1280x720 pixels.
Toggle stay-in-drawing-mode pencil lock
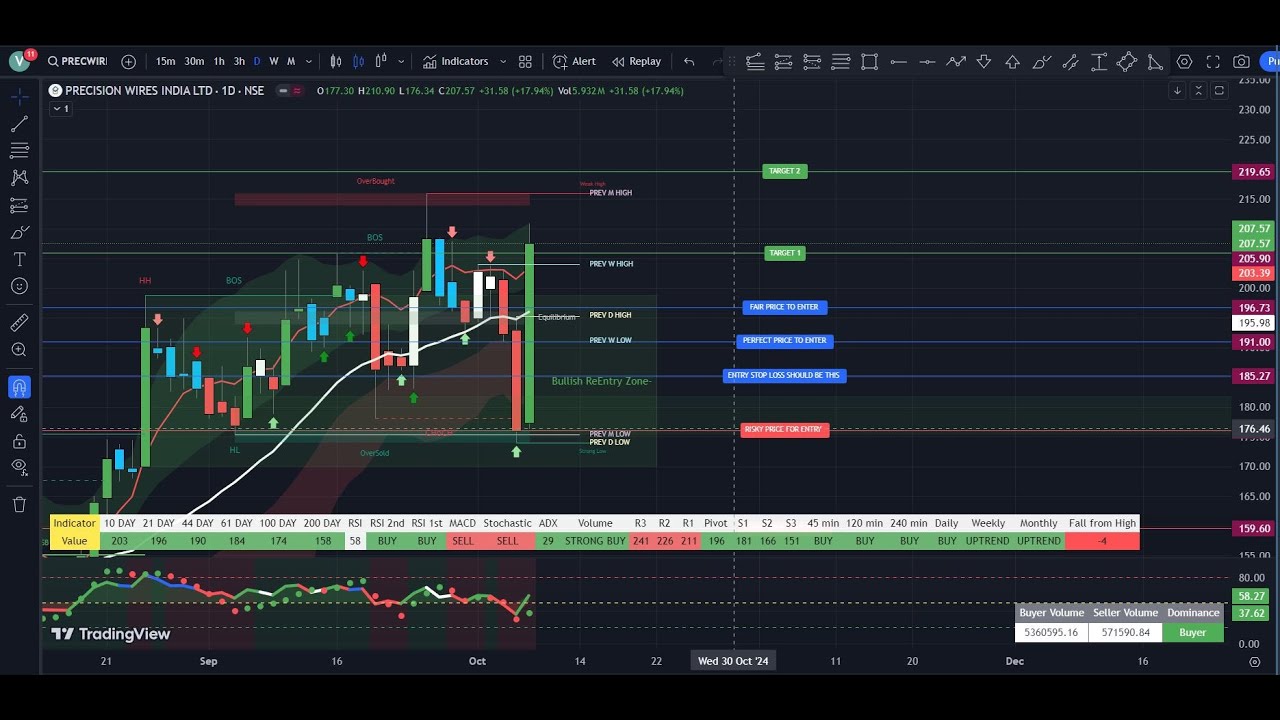19,414
